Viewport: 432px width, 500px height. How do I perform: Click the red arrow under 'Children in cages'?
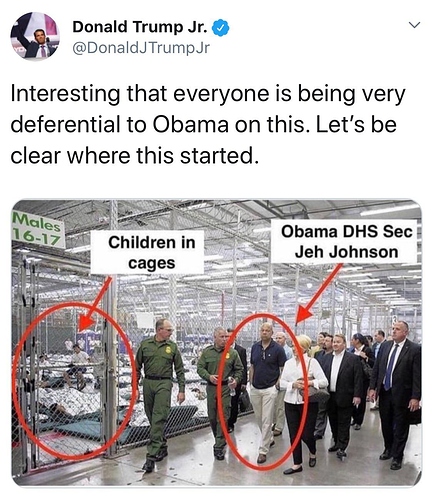pyautogui.click(x=94, y=305)
